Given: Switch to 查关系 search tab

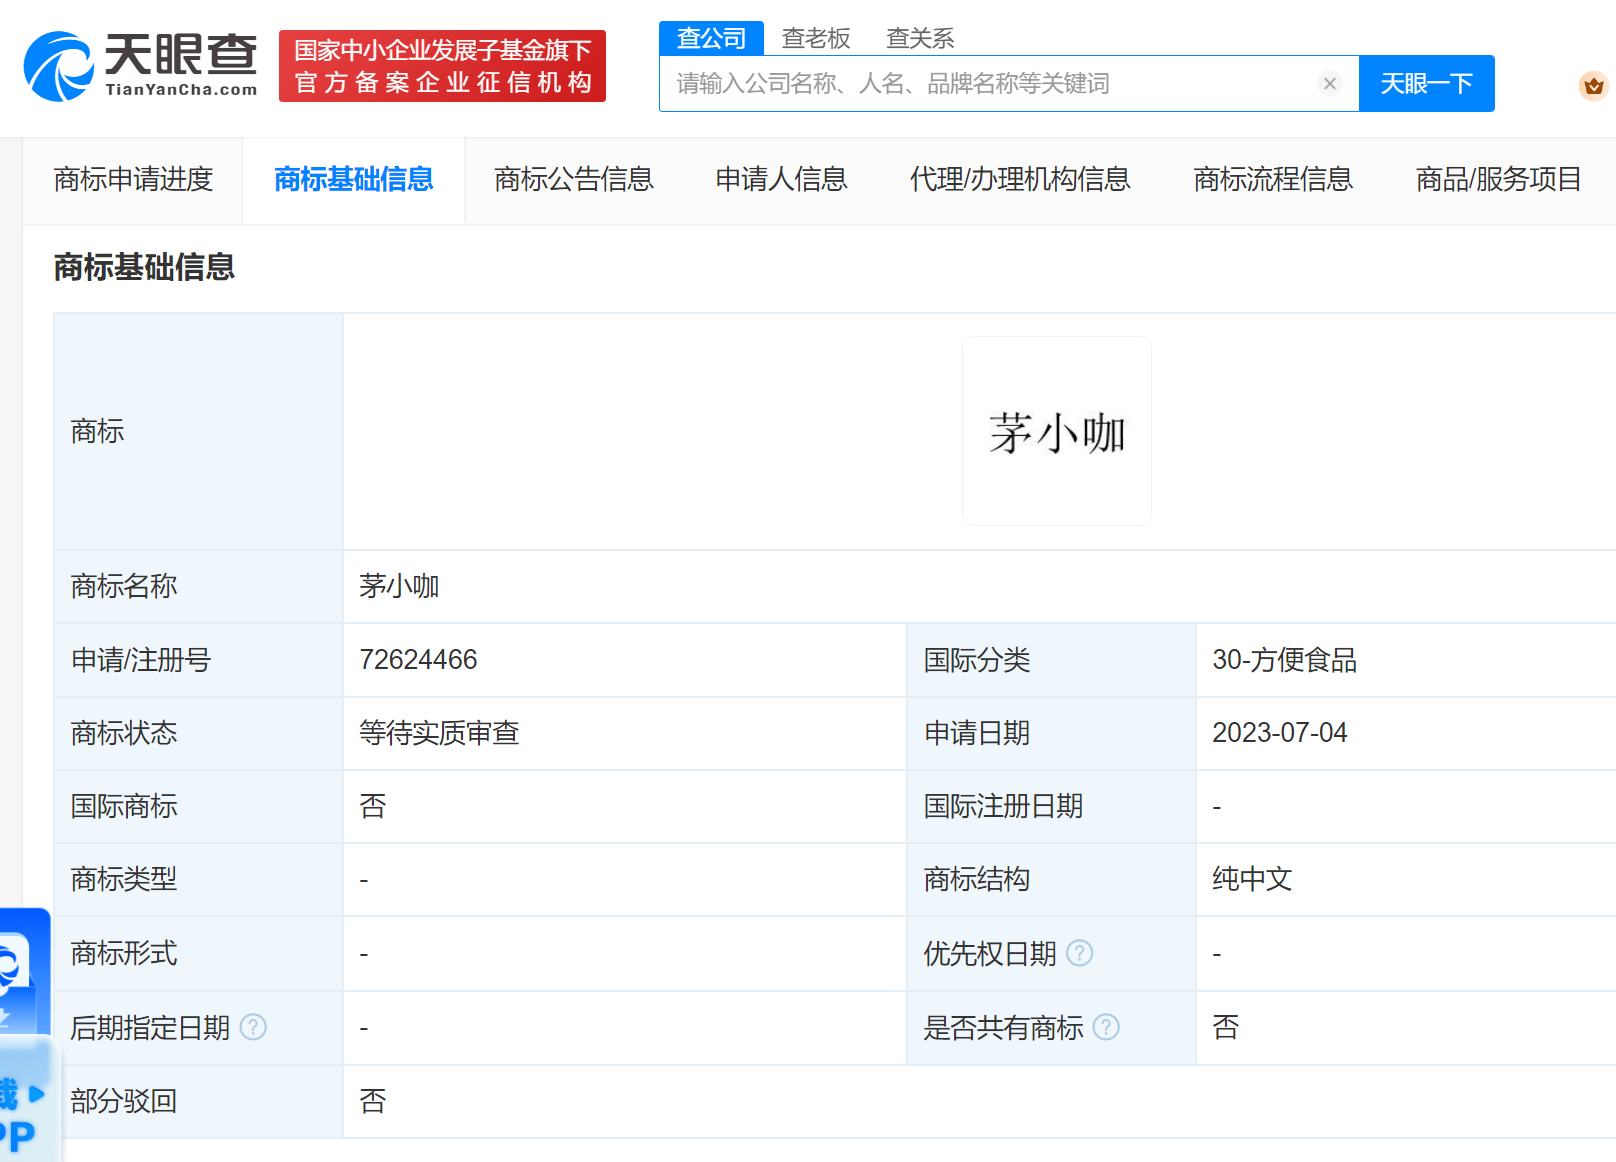Looking at the screenshot, I should pos(919,38).
